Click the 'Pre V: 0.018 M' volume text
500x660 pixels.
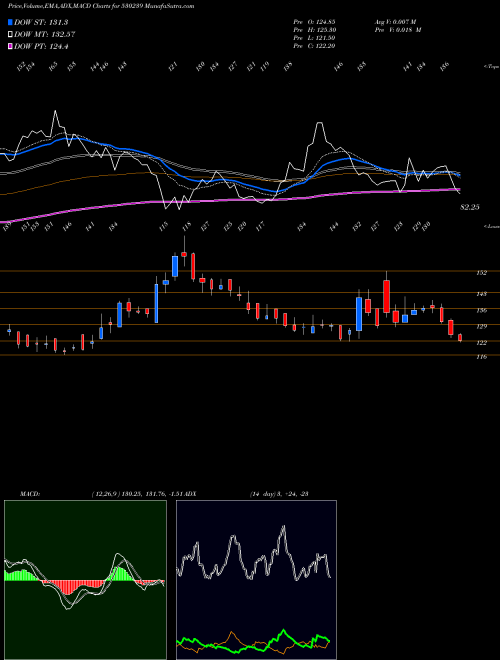tap(398, 30)
